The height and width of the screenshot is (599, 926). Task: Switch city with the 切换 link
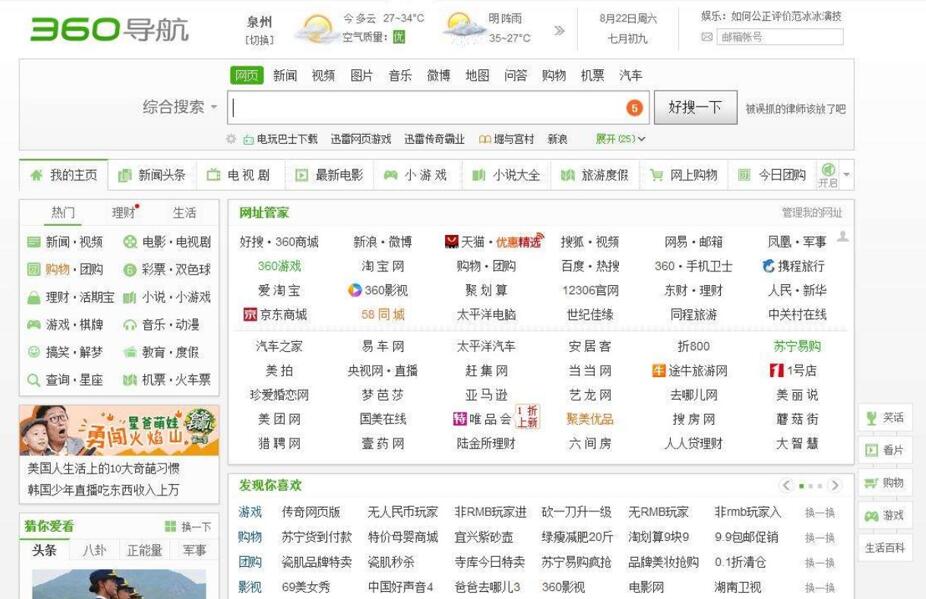tap(259, 40)
